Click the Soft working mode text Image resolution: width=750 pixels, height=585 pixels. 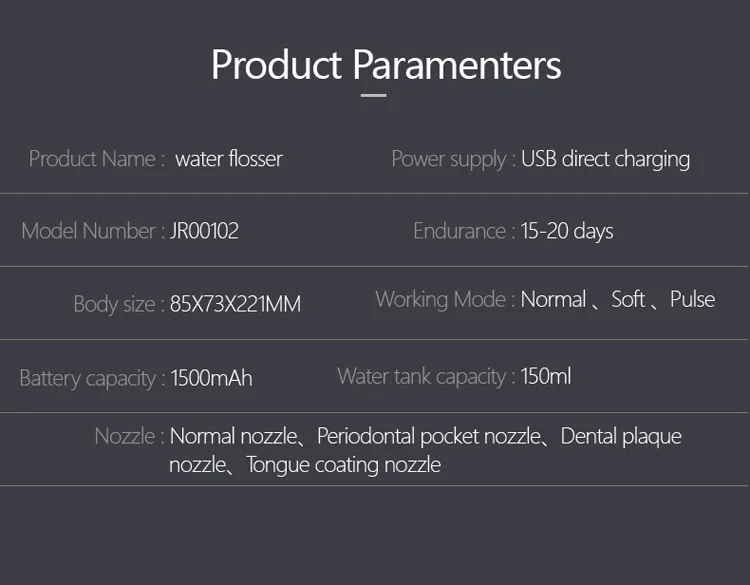628,300
